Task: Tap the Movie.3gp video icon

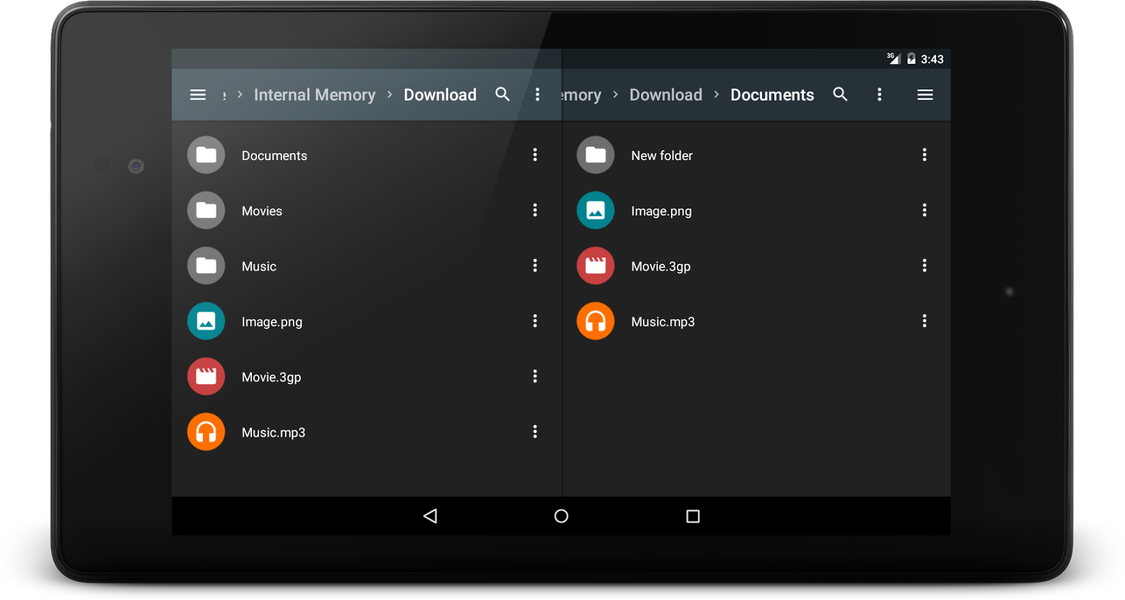Action: (206, 376)
